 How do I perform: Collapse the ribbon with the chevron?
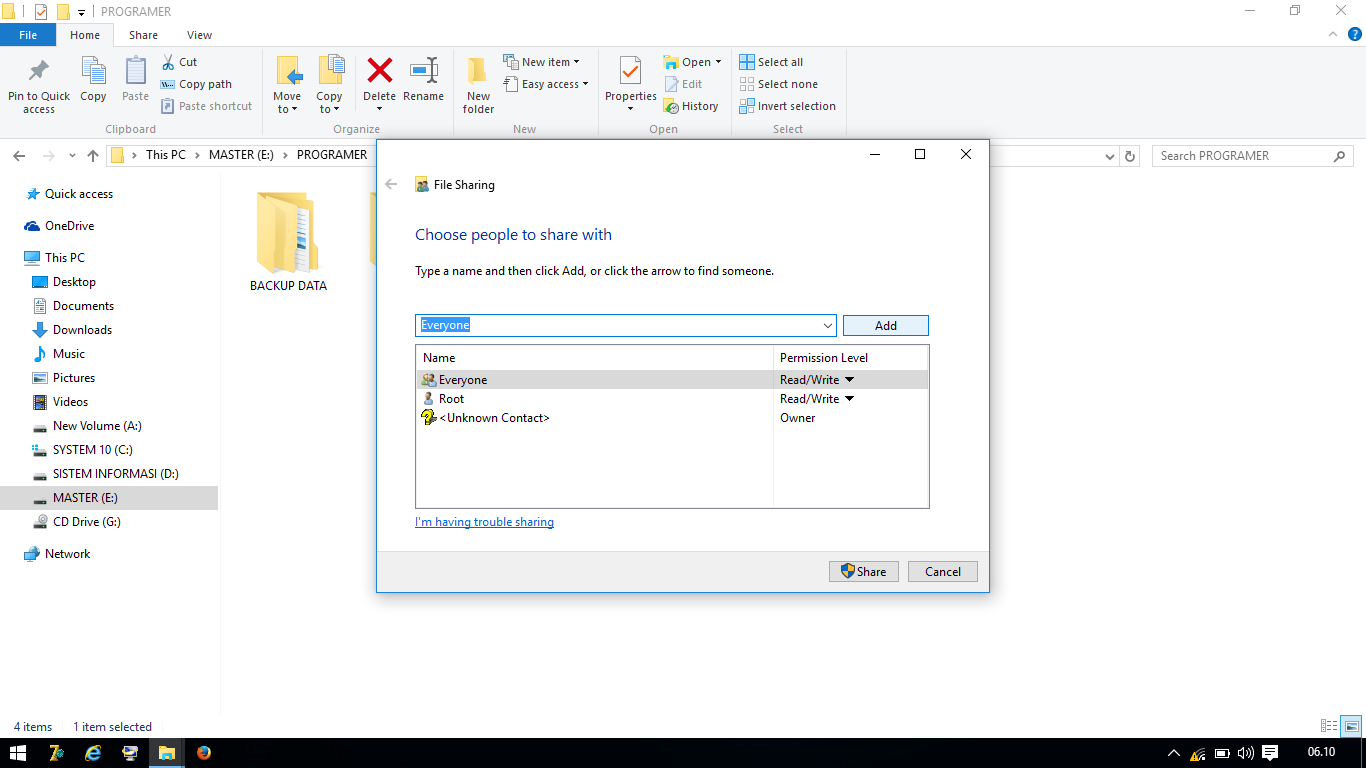pos(1333,34)
